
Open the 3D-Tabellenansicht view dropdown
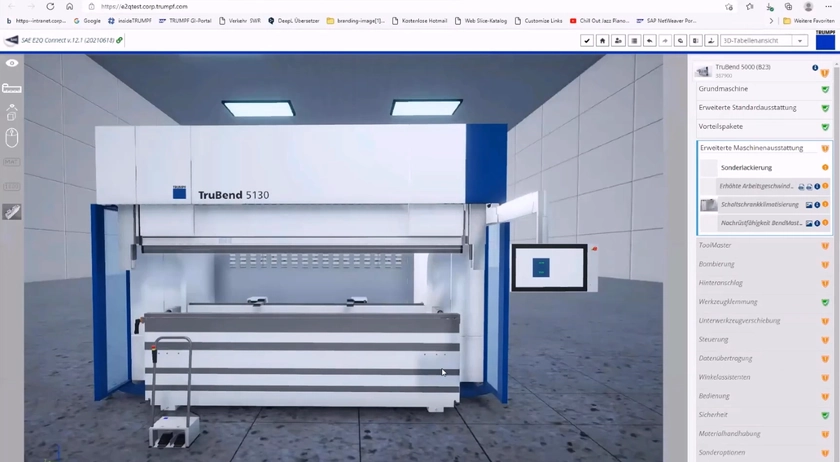764,41
